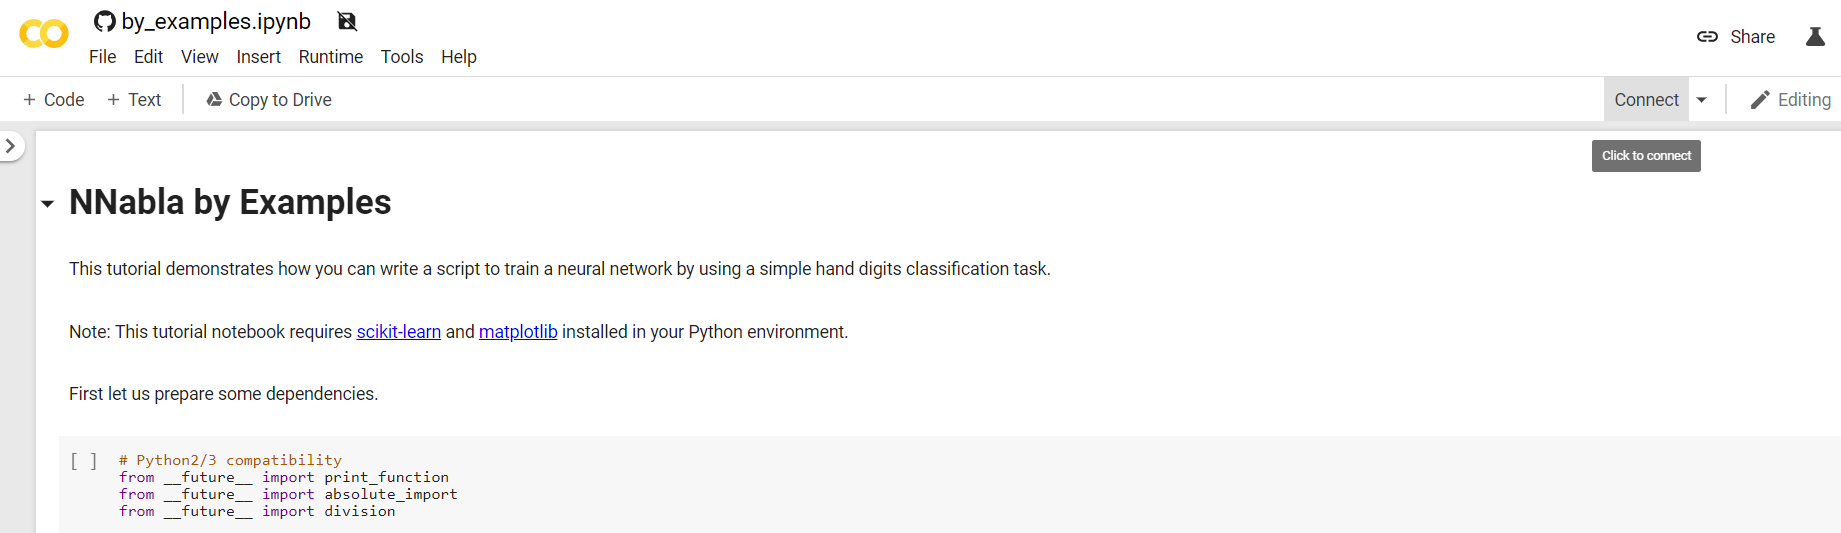Run the Python2/3 compatibility code cell
Image resolution: width=1841 pixels, height=533 pixels.
(x=84, y=461)
